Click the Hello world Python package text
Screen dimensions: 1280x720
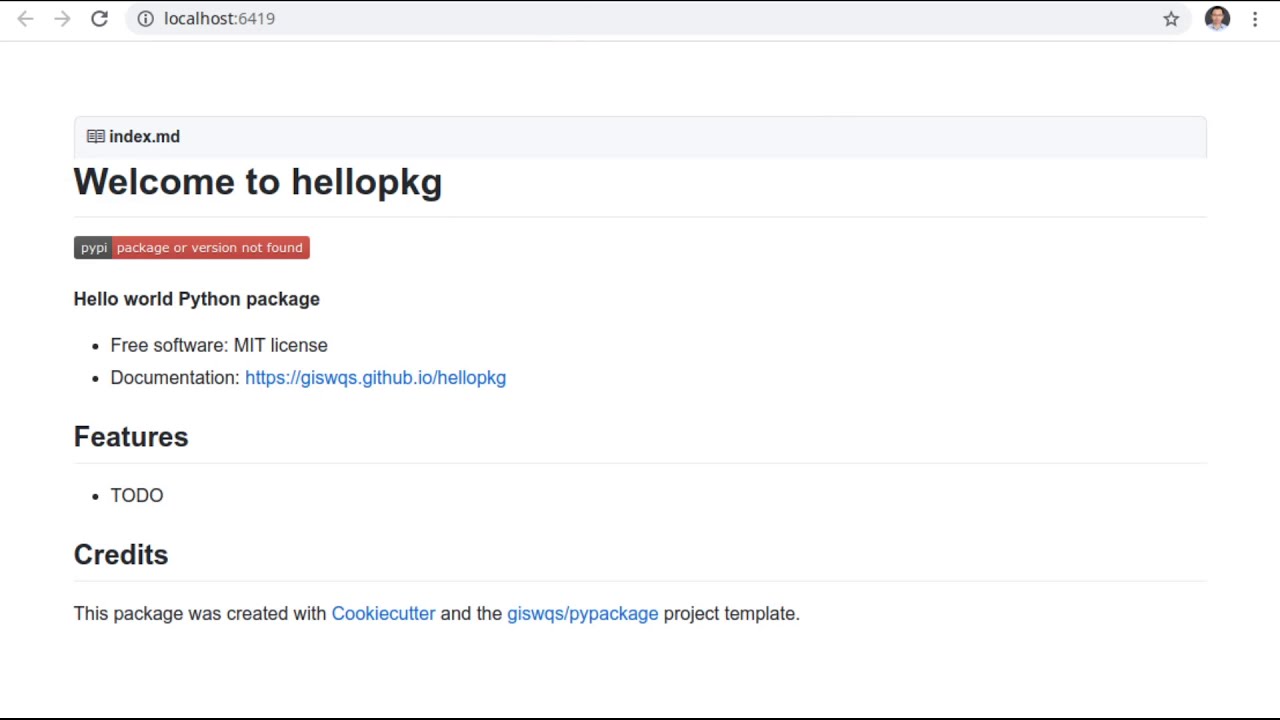(197, 299)
